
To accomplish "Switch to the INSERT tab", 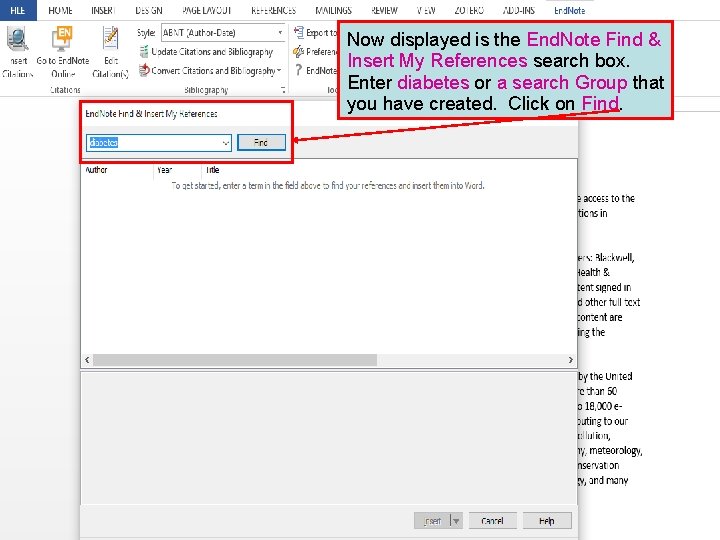I will 103,10.
